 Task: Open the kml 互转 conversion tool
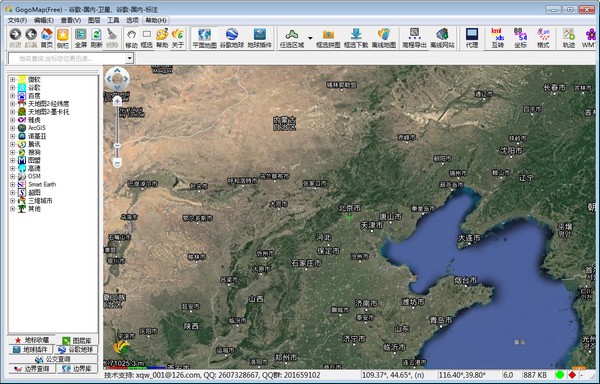tap(497, 38)
